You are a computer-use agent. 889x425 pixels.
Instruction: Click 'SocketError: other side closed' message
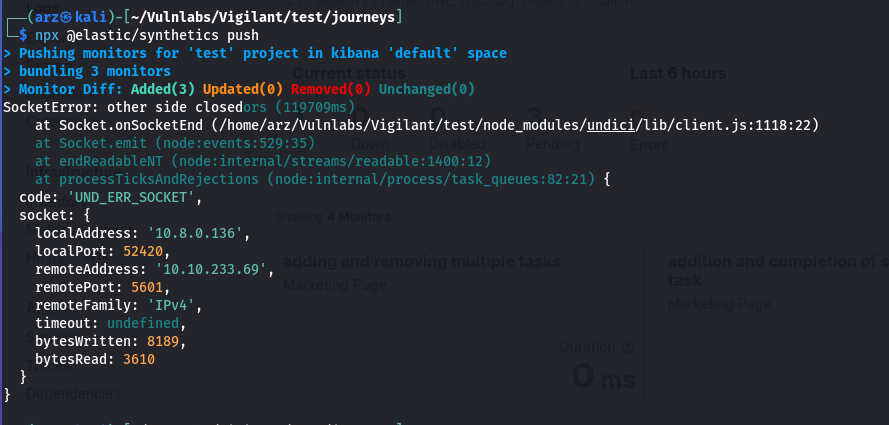[123, 107]
